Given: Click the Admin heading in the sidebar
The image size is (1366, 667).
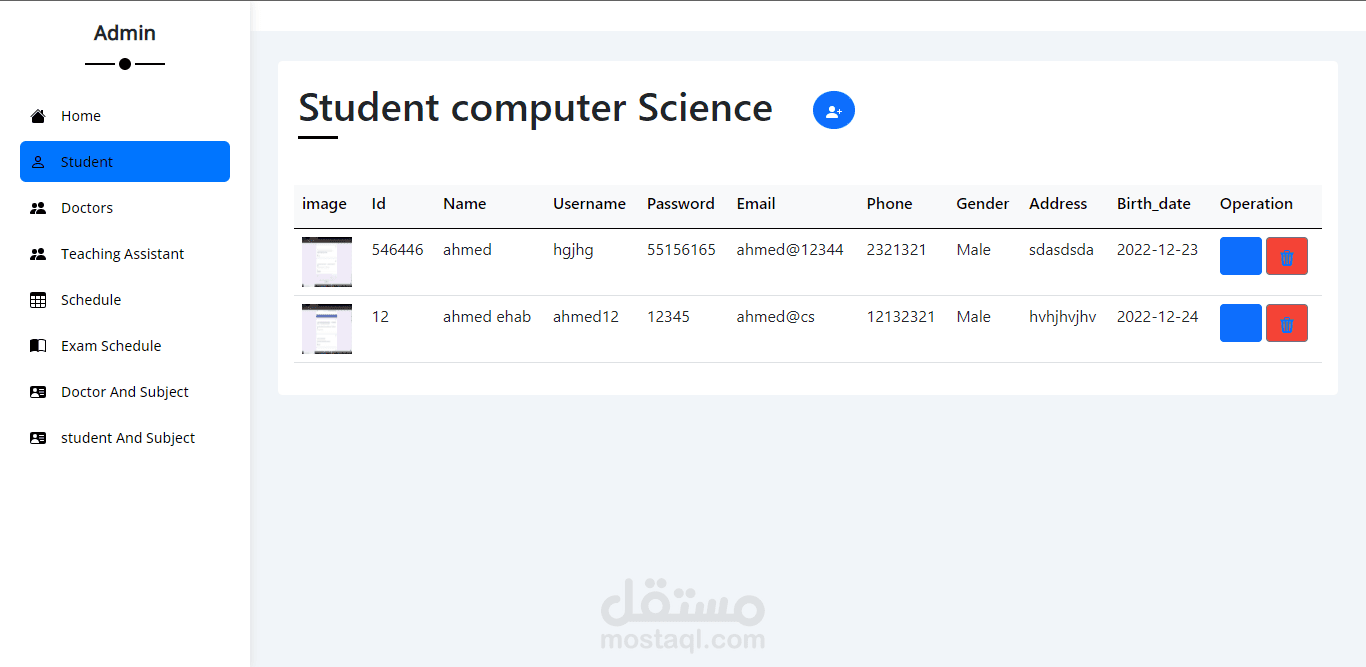Looking at the screenshot, I should tap(125, 33).
